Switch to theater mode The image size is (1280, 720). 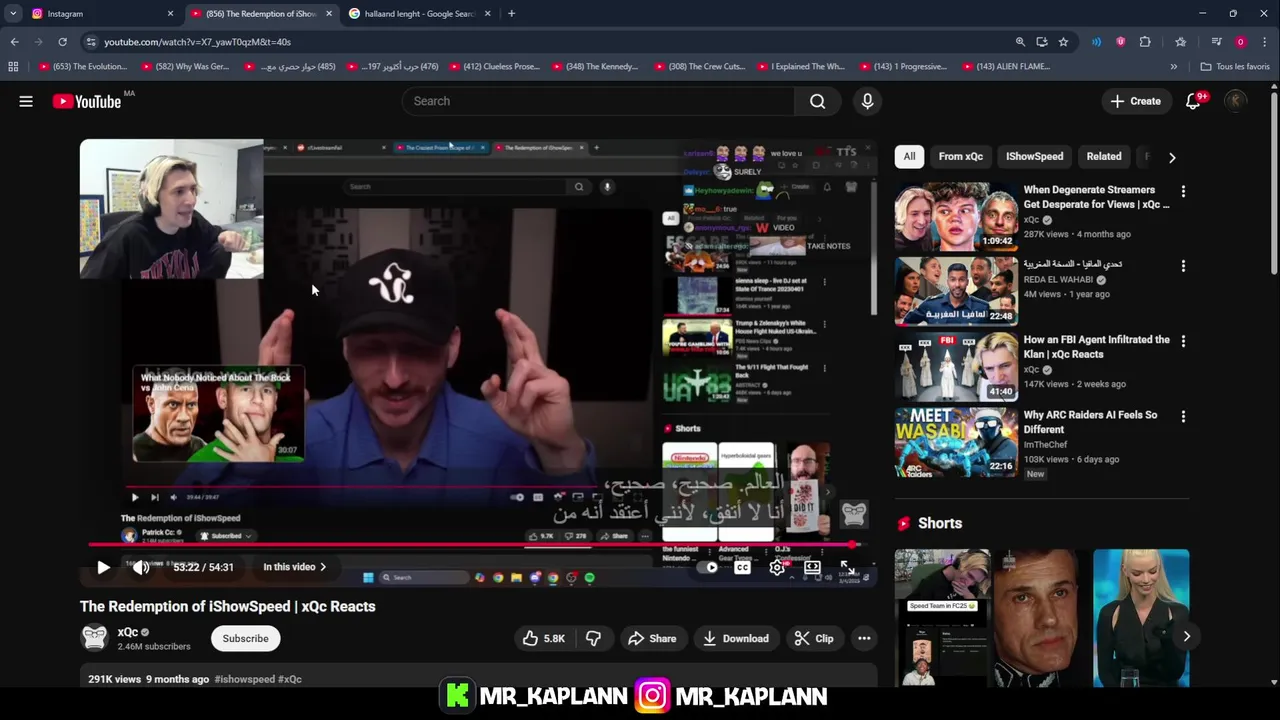tap(812, 567)
